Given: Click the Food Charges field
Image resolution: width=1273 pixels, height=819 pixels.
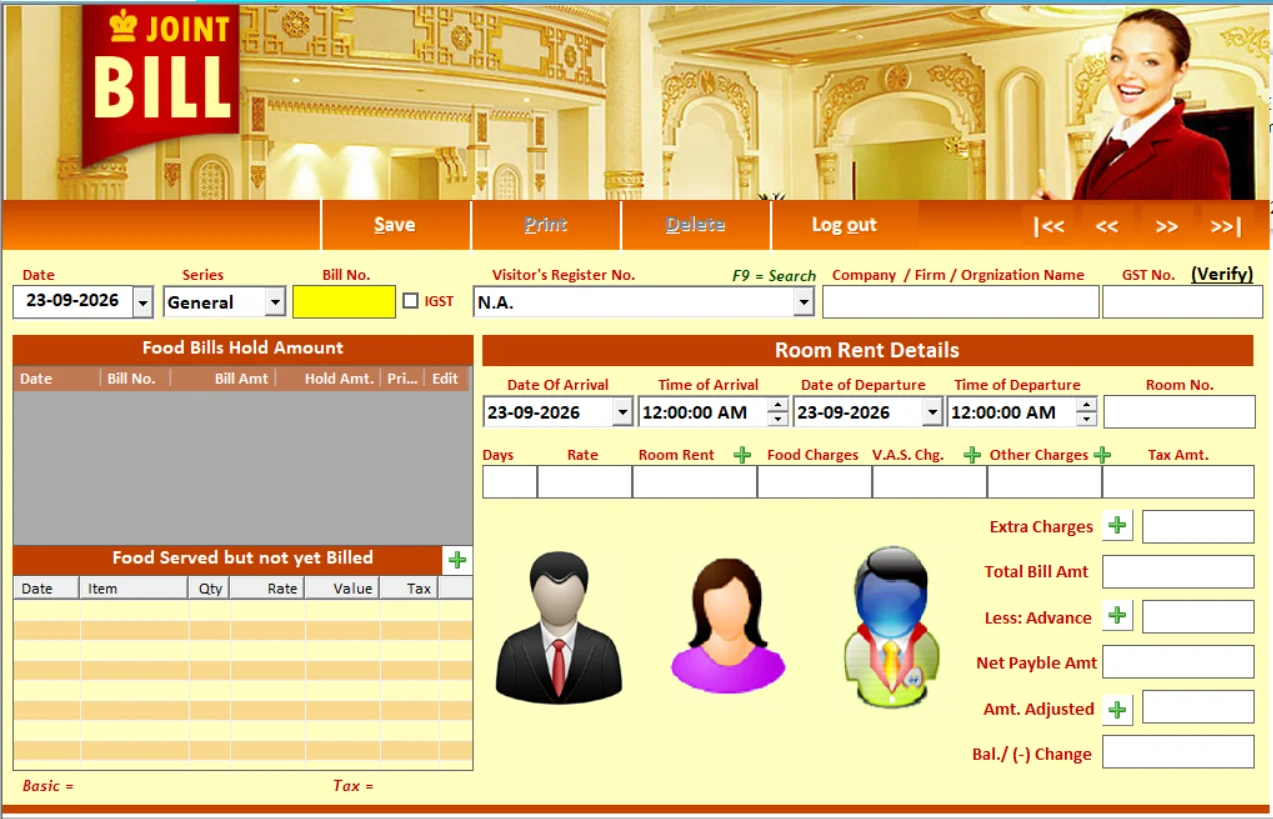Looking at the screenshot, I should (x=814, y=482).
